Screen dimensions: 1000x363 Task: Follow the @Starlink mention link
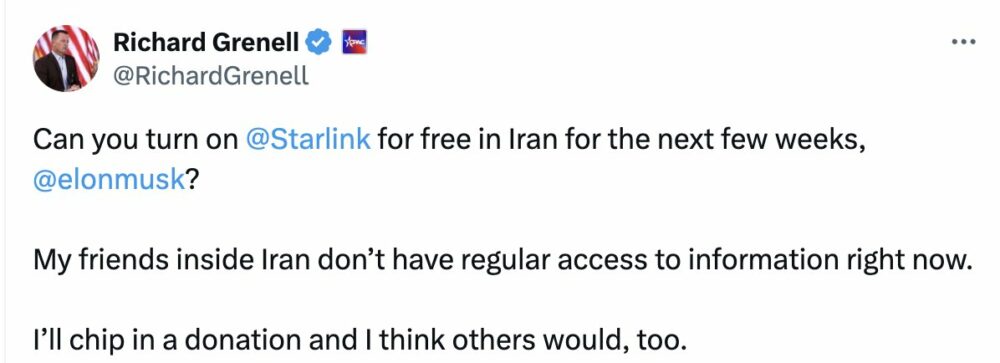308,140
